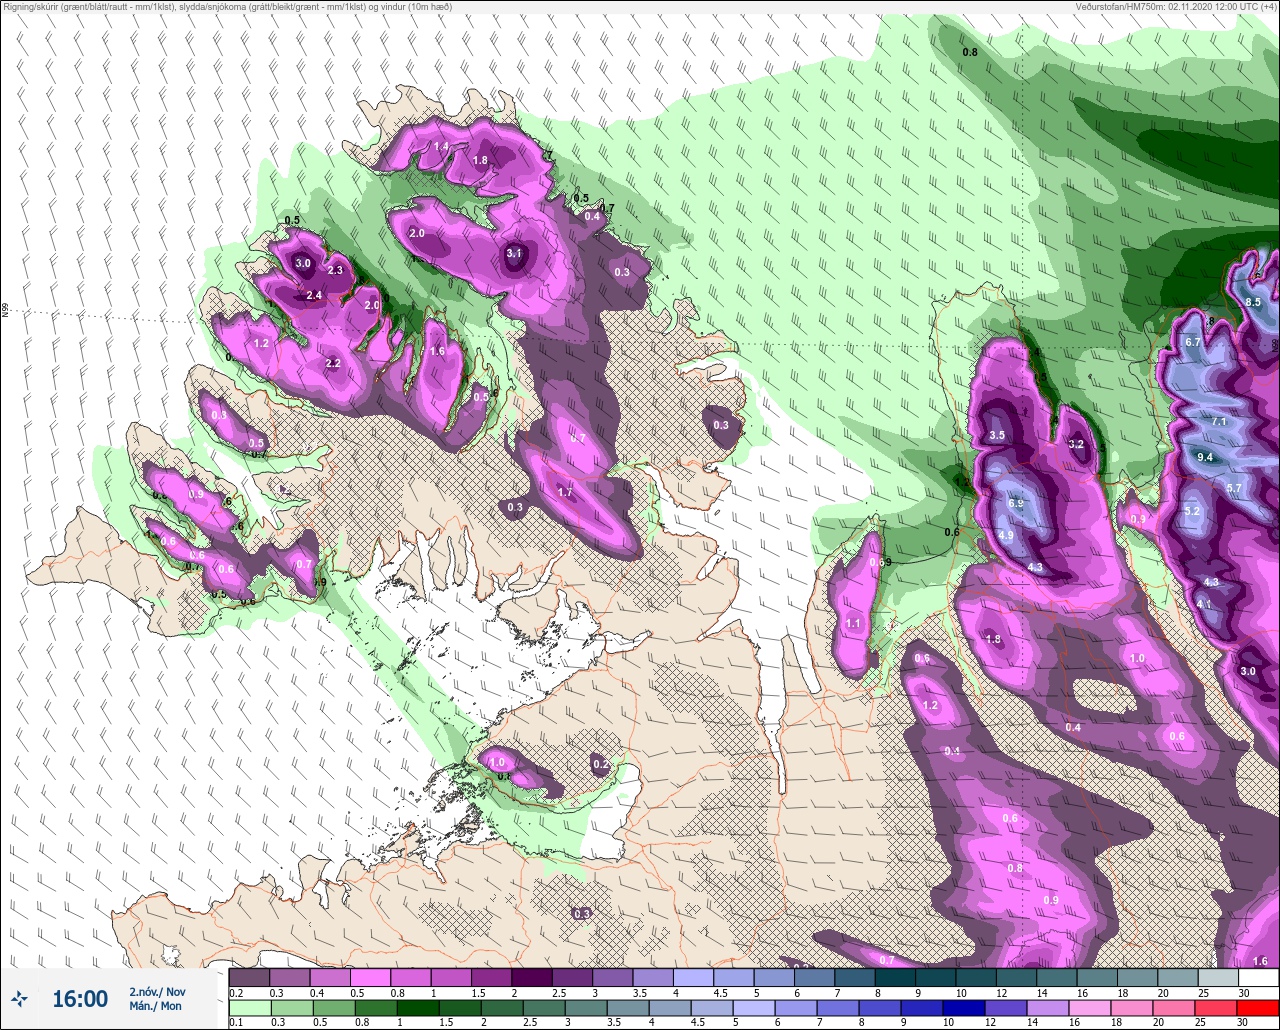Pick the lavender snow swatch labeled 4

[x=693, y=977]
